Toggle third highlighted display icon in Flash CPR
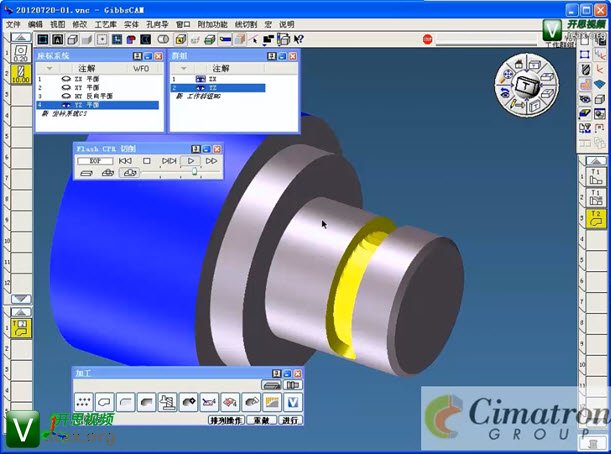The height and width of the screenshot is (454, 611). [129, 173]
